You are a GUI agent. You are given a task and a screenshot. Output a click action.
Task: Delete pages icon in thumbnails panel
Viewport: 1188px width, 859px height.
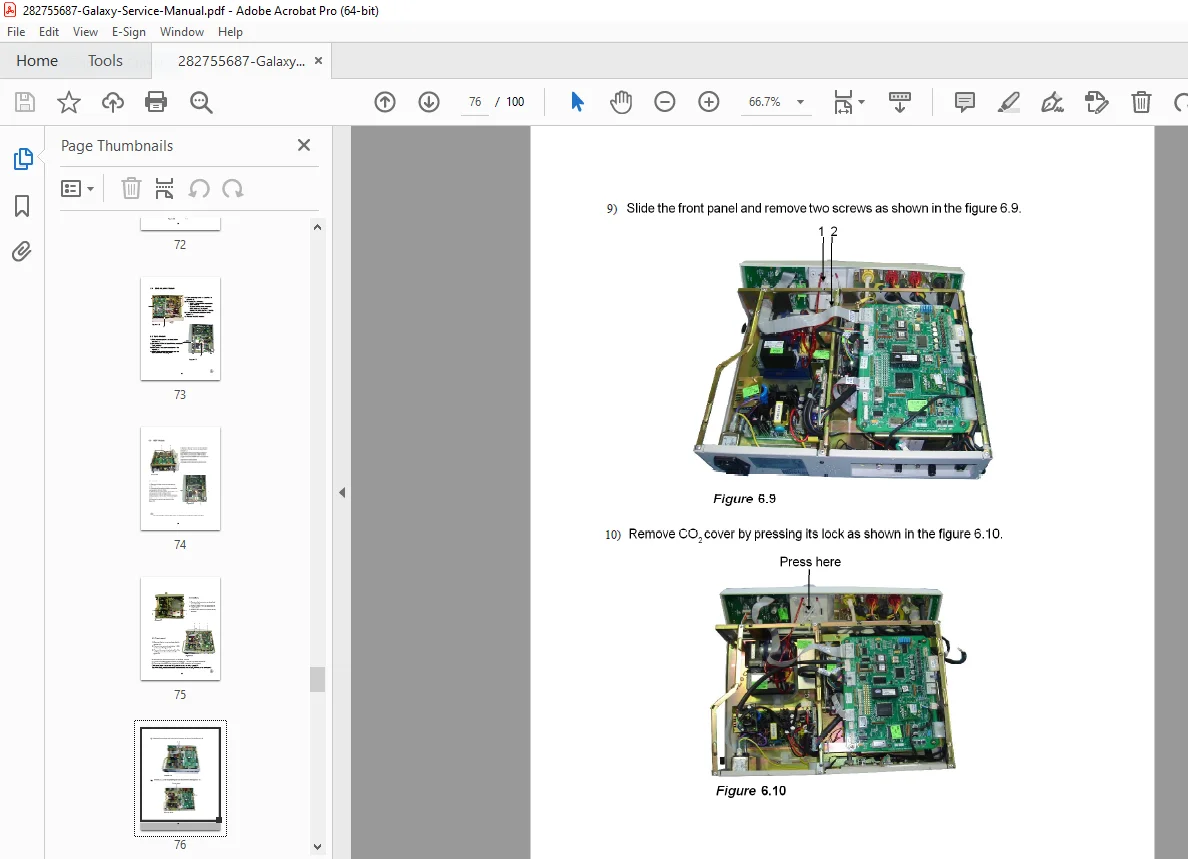[131, 188]
